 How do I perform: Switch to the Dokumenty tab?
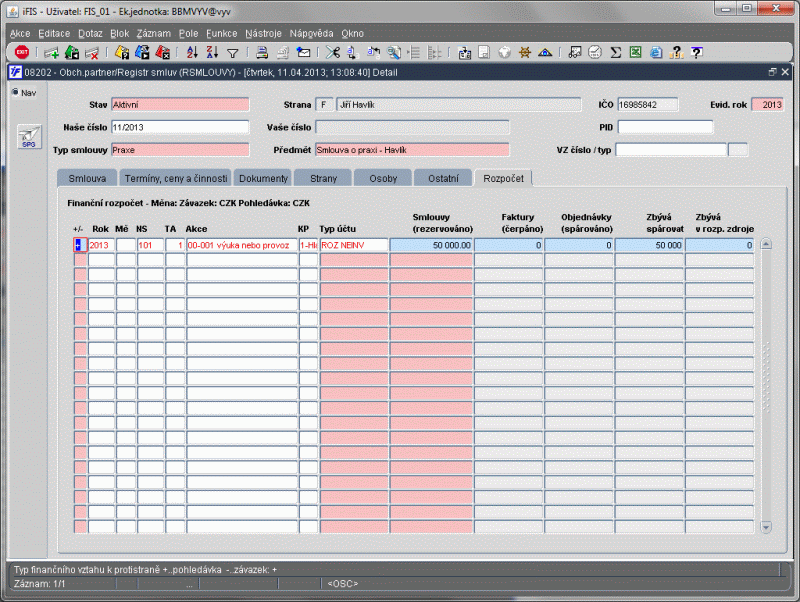(x=263, y=178)
